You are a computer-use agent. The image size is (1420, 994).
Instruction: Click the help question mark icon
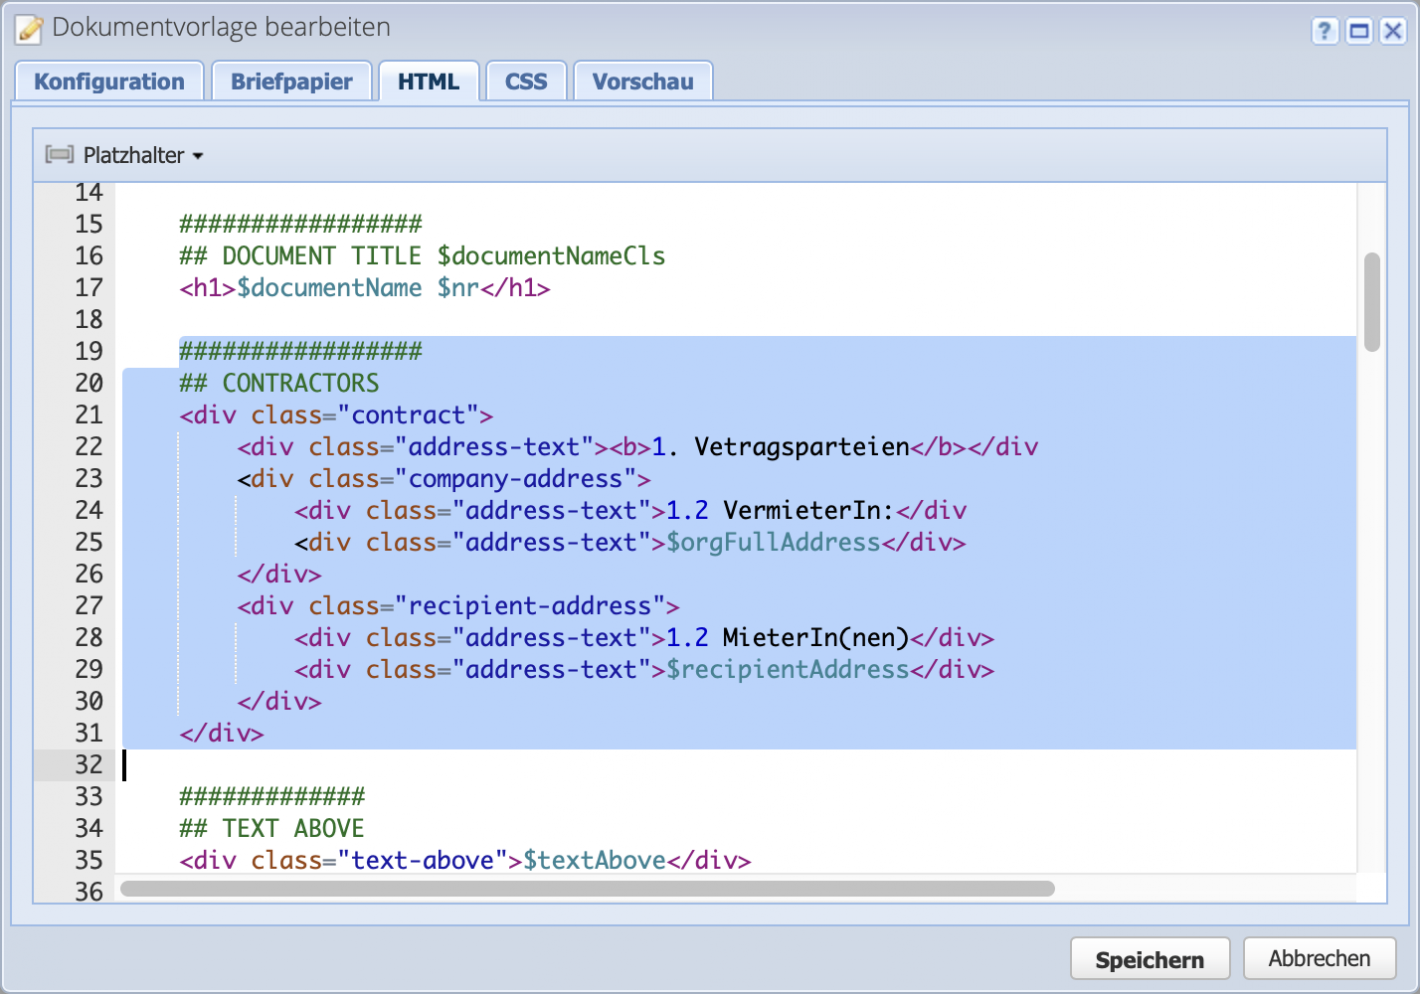click(x=1324, y=31)
